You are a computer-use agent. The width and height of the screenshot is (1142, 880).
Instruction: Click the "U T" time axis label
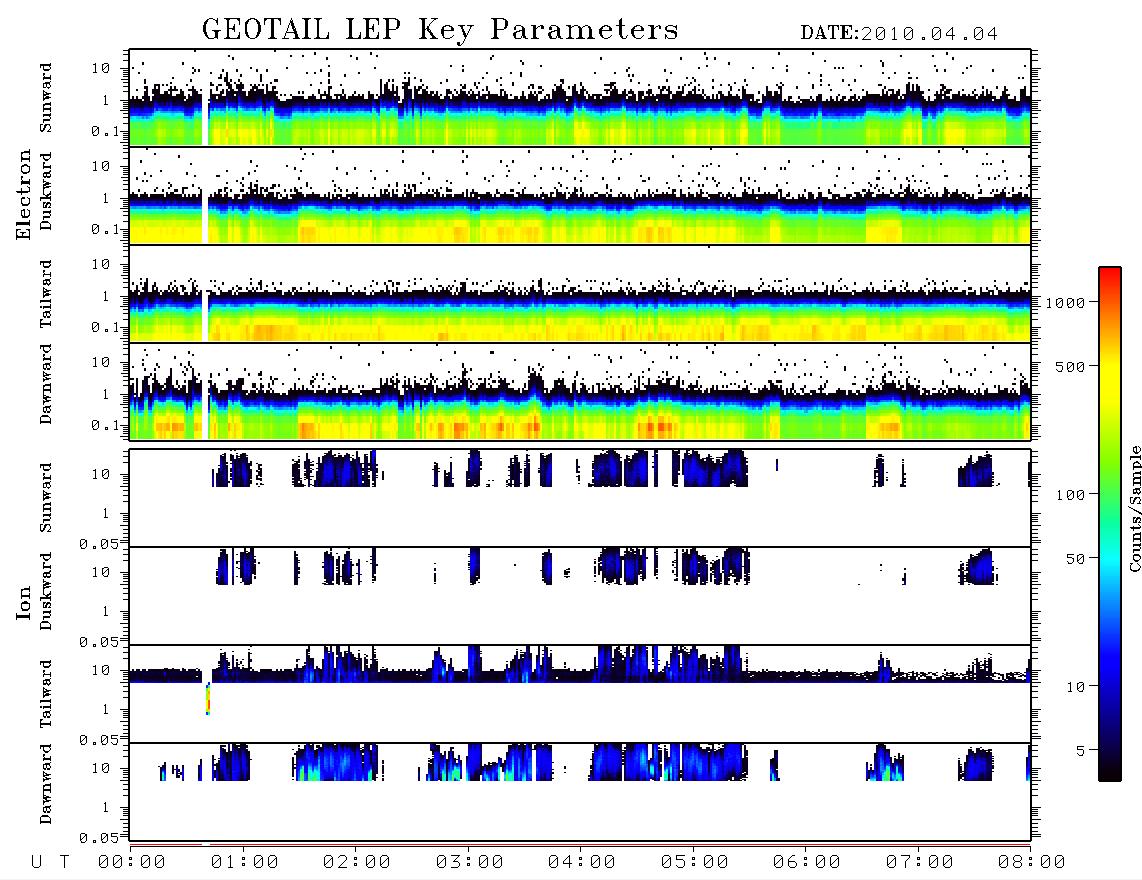(x=50, y=862)
